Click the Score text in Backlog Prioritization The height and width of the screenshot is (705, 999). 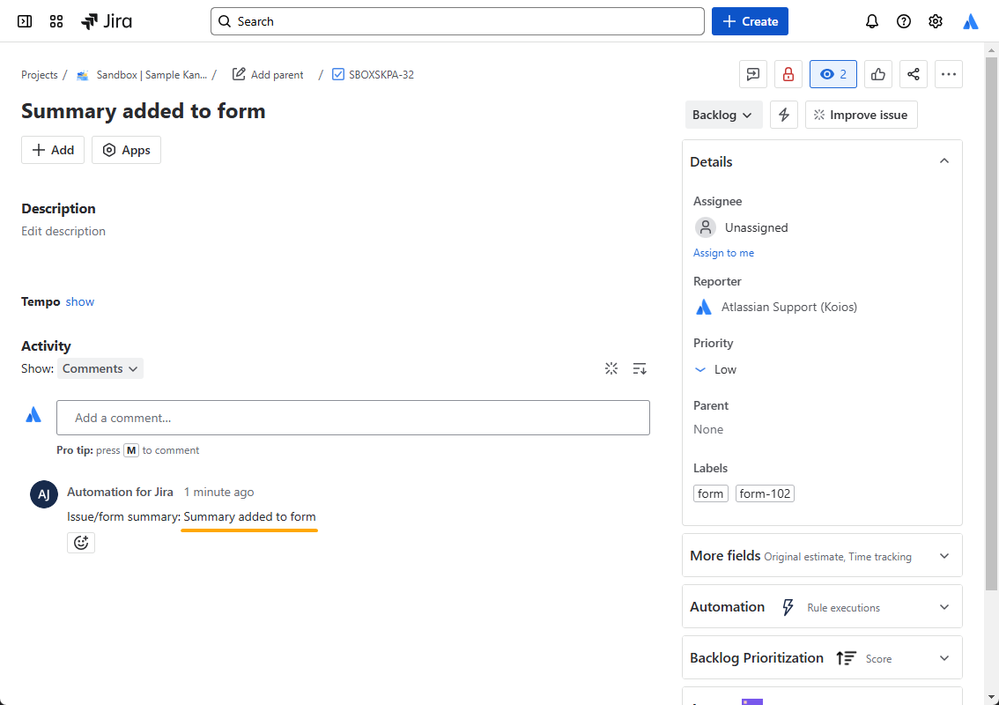click(879, 659)
